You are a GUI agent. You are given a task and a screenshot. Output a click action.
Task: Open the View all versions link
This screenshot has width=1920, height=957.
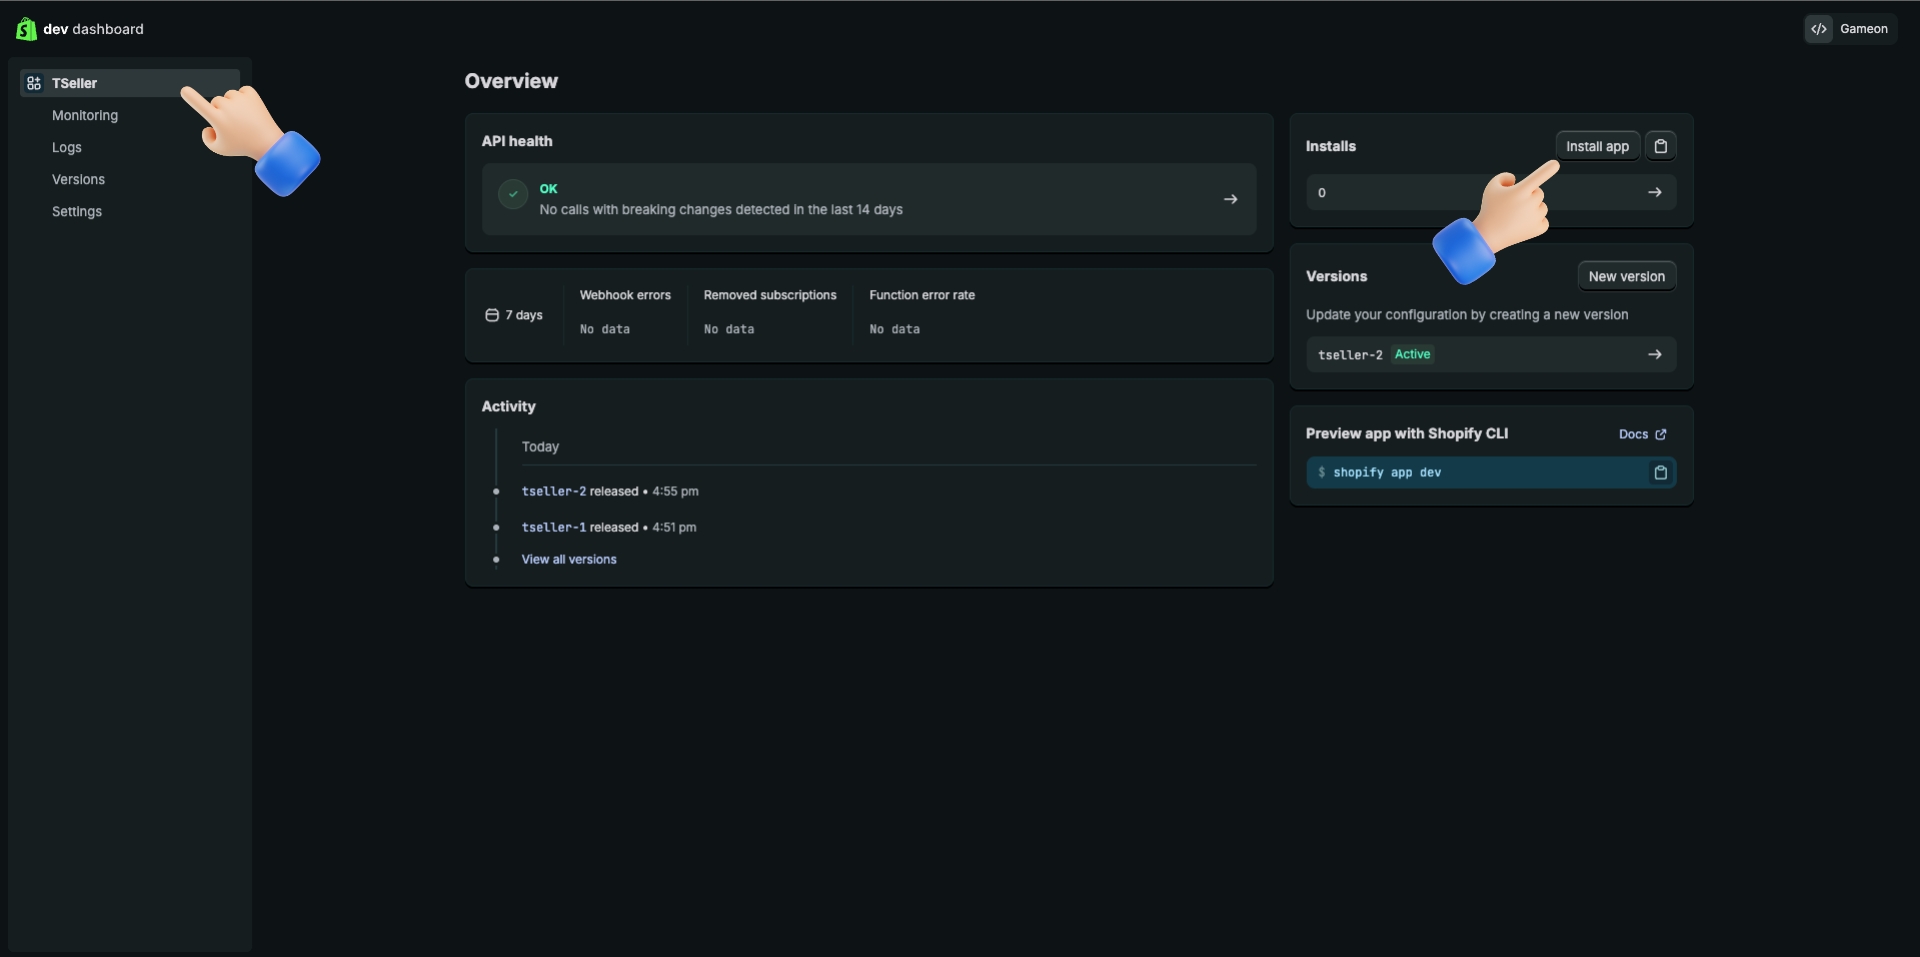pos(568,559)
